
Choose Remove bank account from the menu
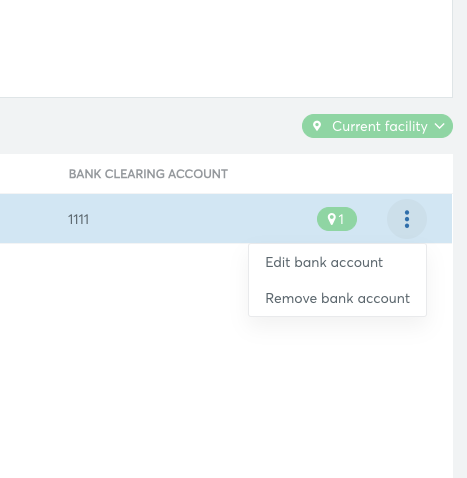tap(337, 298)
